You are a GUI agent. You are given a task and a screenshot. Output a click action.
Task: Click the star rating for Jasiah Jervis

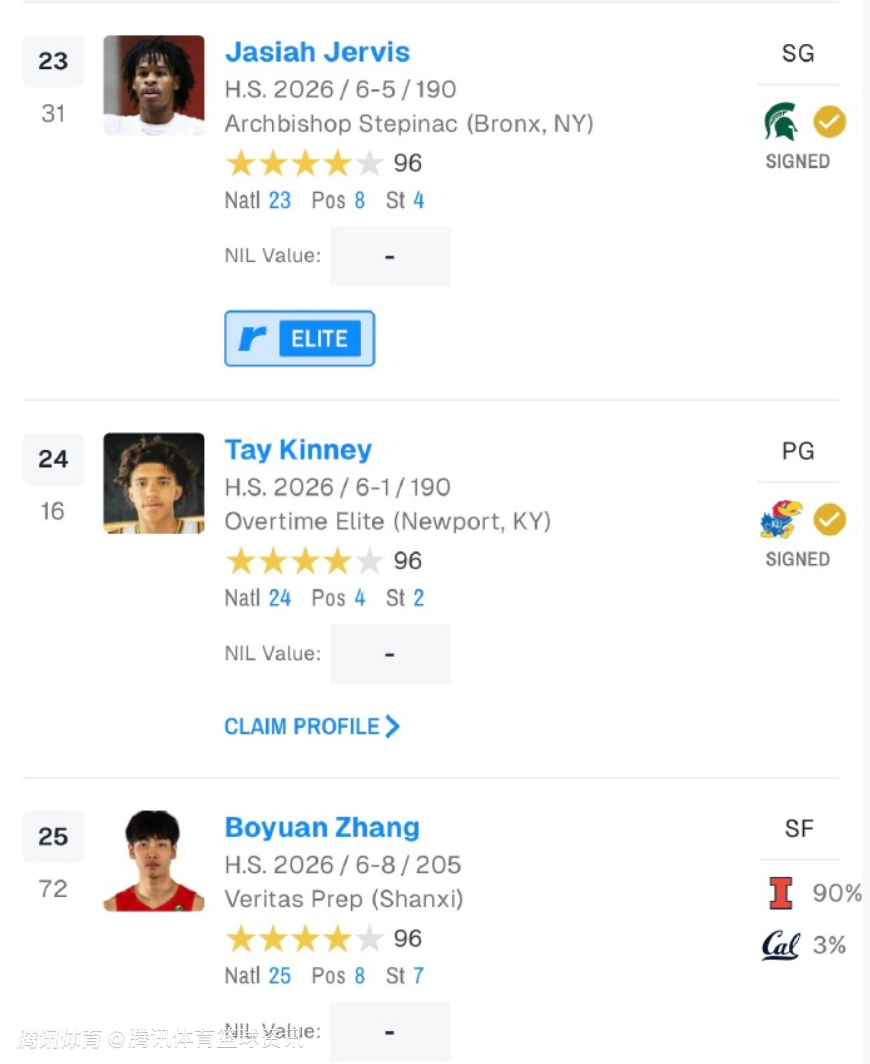point(304,163)
